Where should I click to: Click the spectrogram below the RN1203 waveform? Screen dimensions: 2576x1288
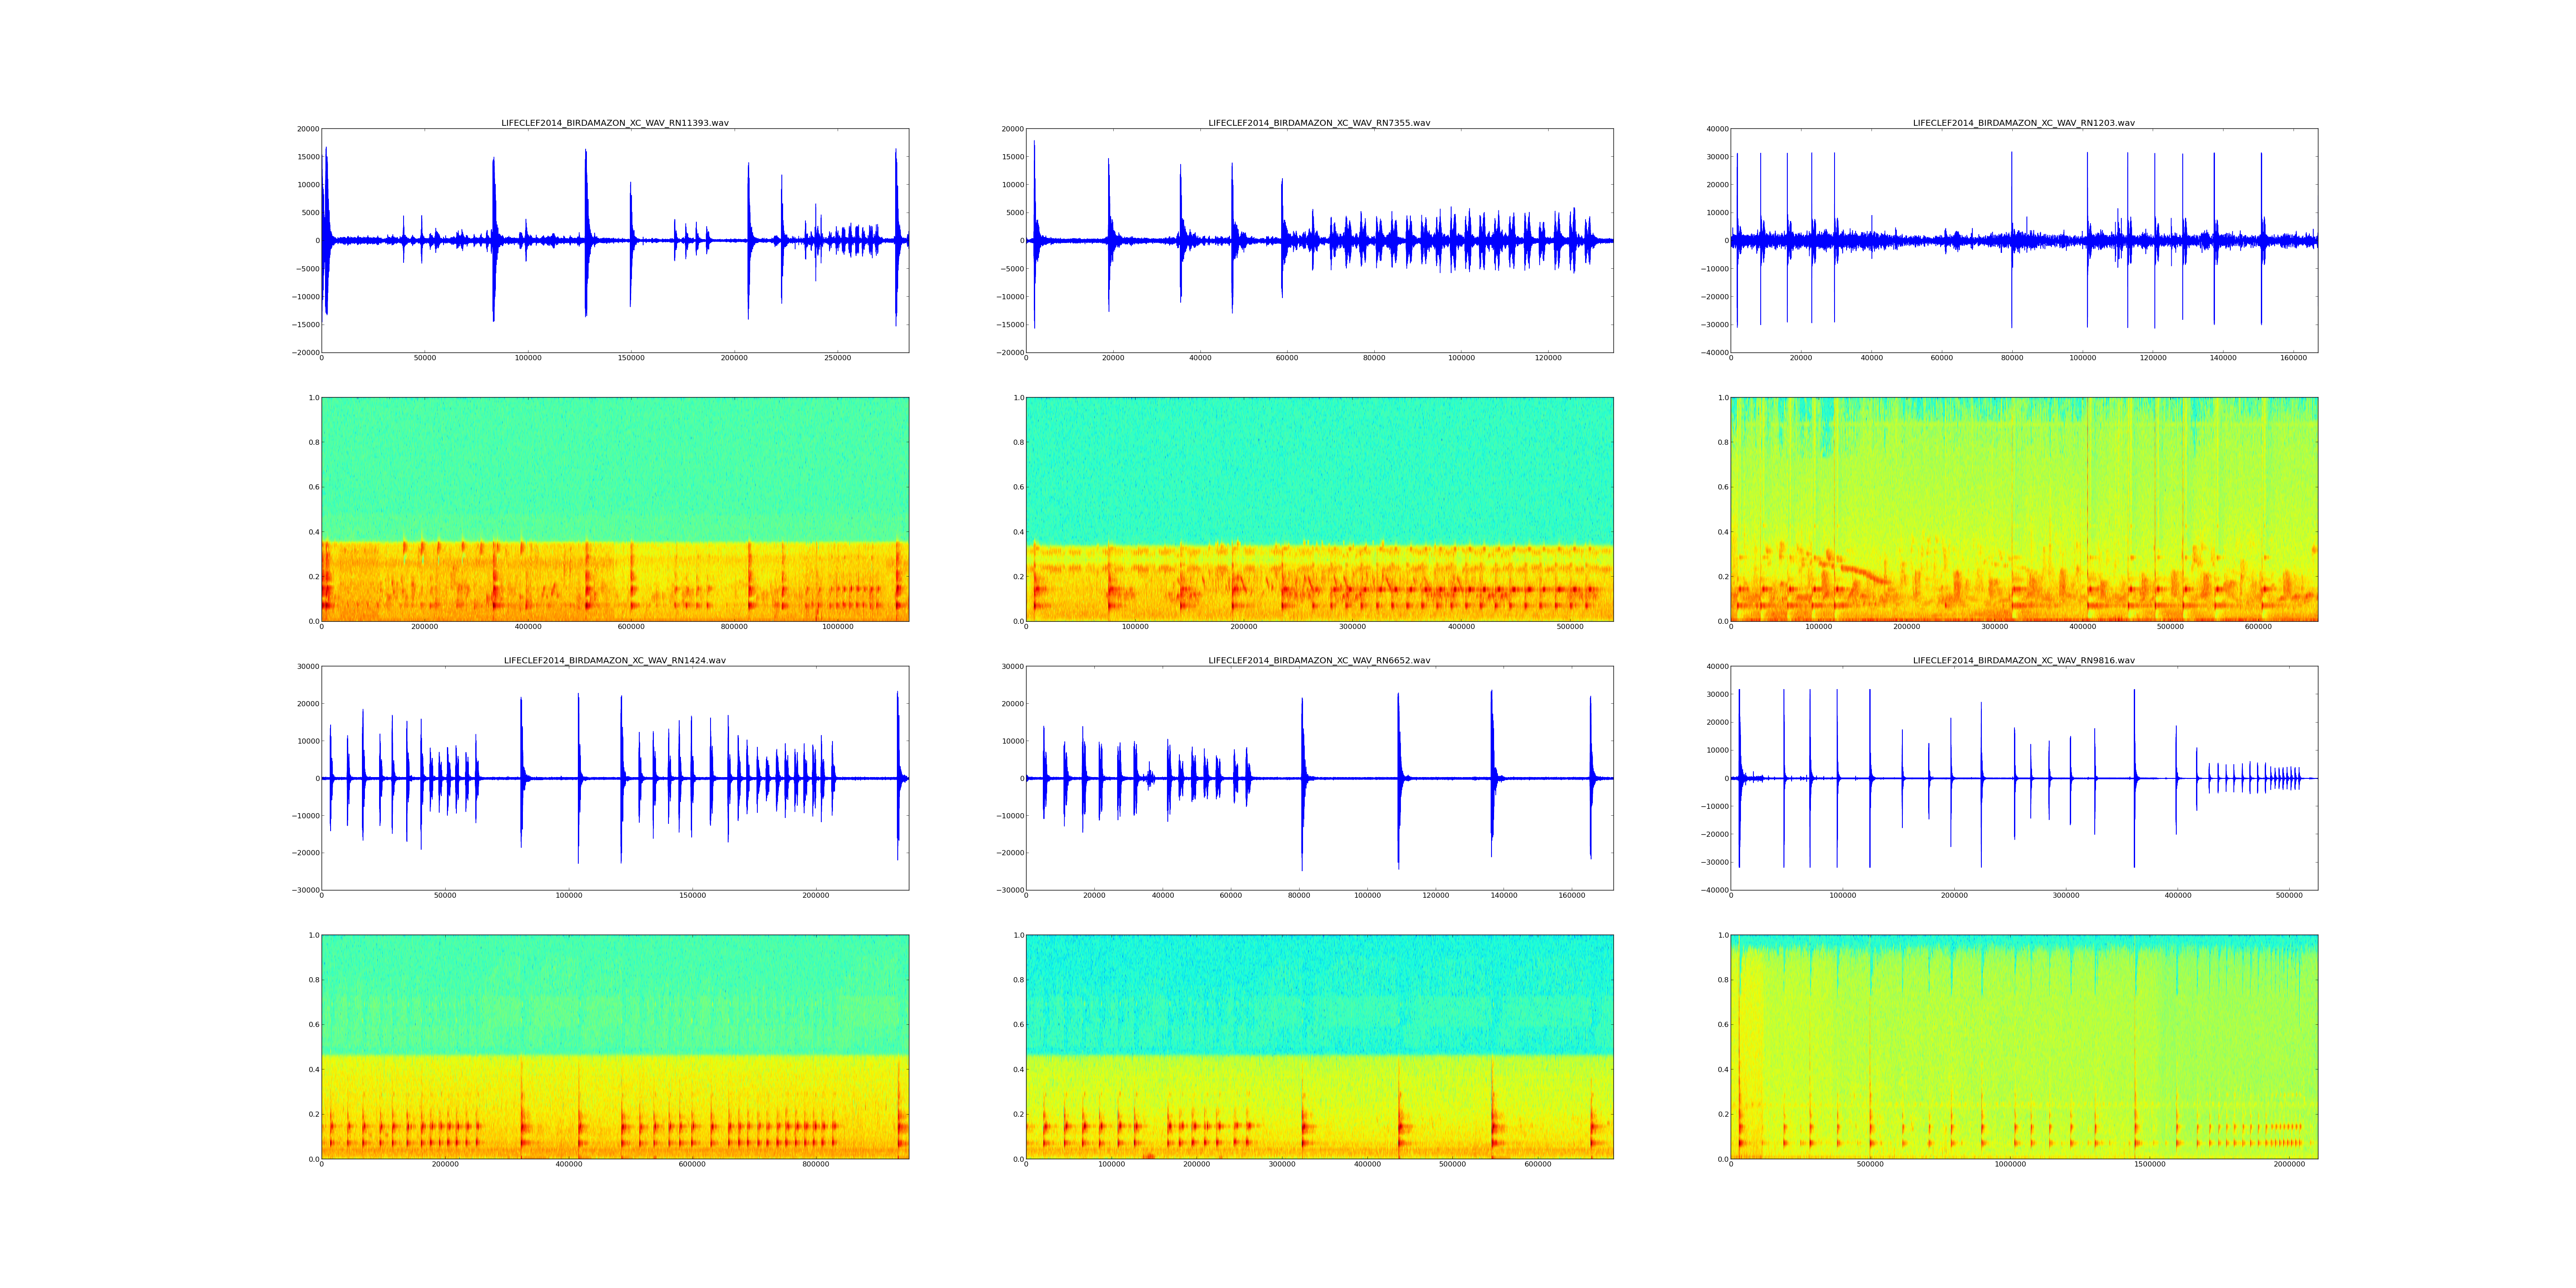2023,509
